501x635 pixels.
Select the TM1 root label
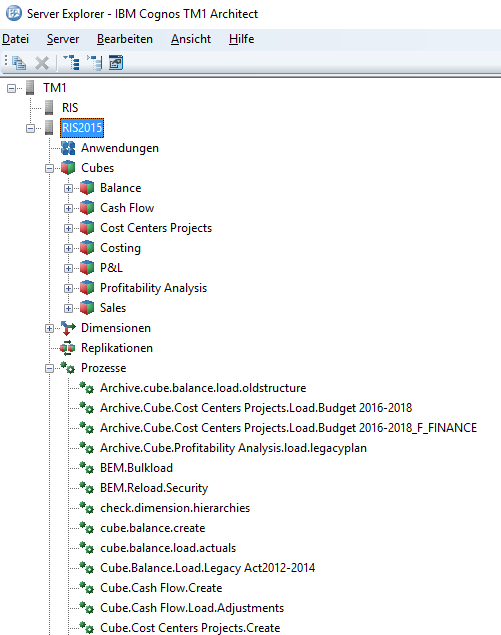pos(55,88)
